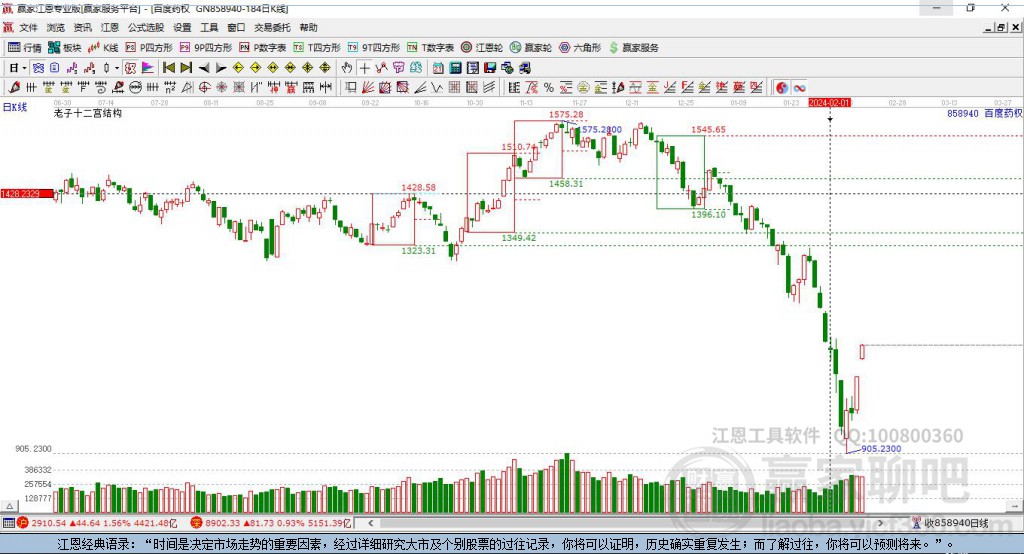Image resolution: width=1024 pixels, height=554 pixels.
Task: Open the P四方形 tool
Action: click(x=149, y=48)
